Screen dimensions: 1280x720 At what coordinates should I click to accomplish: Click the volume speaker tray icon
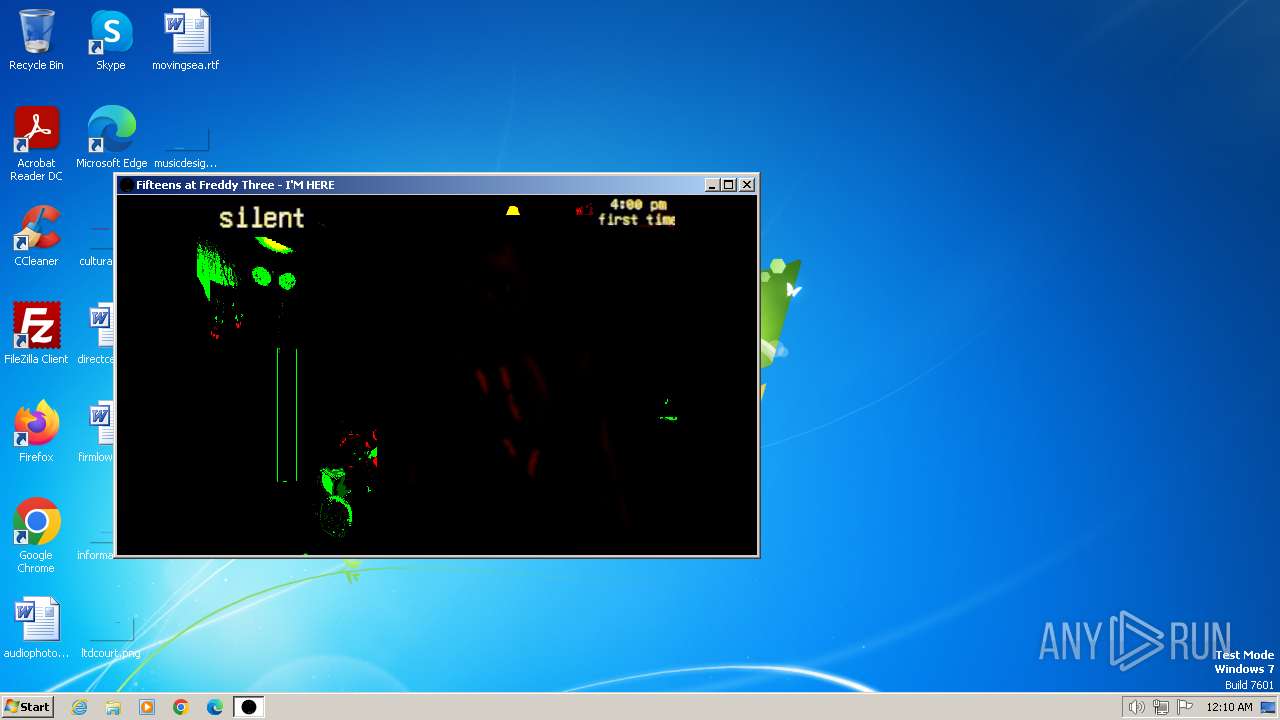point(1136,707)
